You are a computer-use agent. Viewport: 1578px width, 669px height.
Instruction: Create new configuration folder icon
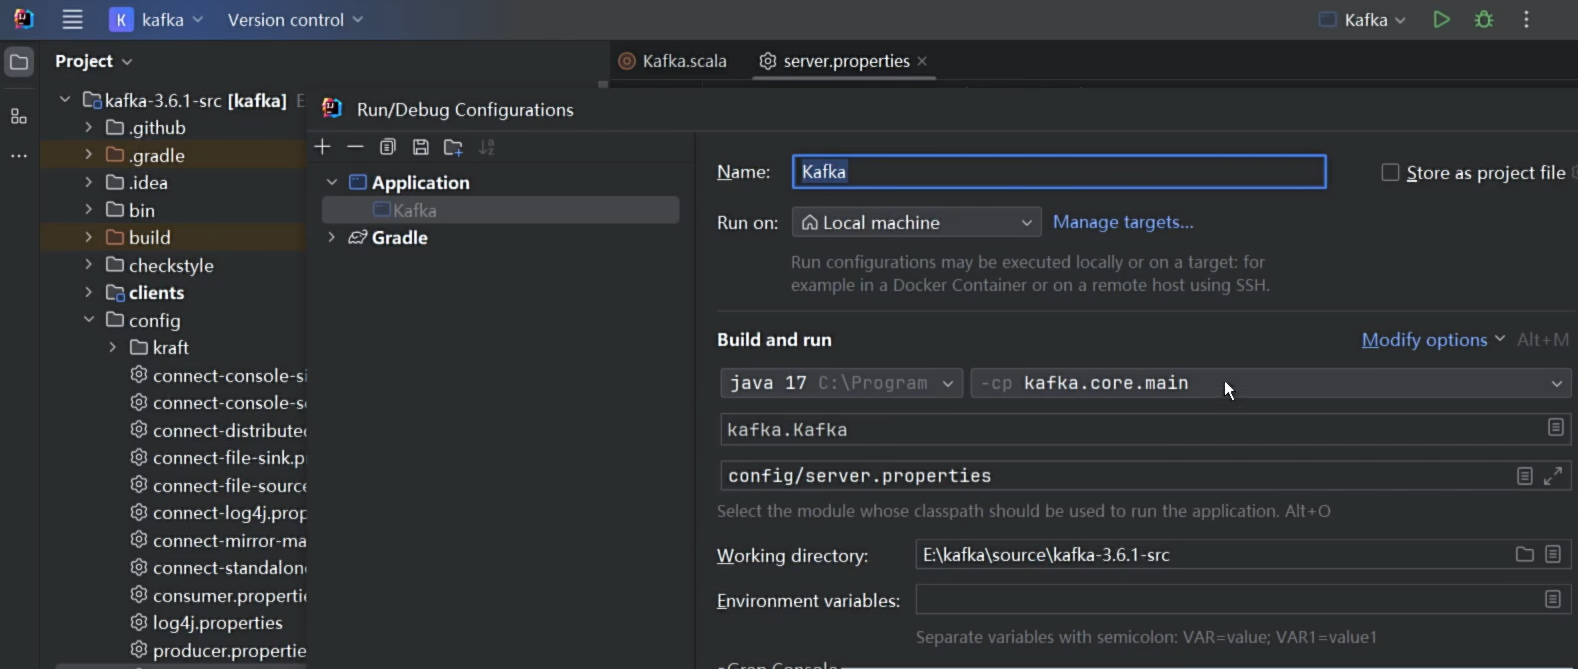pos(453,147)
